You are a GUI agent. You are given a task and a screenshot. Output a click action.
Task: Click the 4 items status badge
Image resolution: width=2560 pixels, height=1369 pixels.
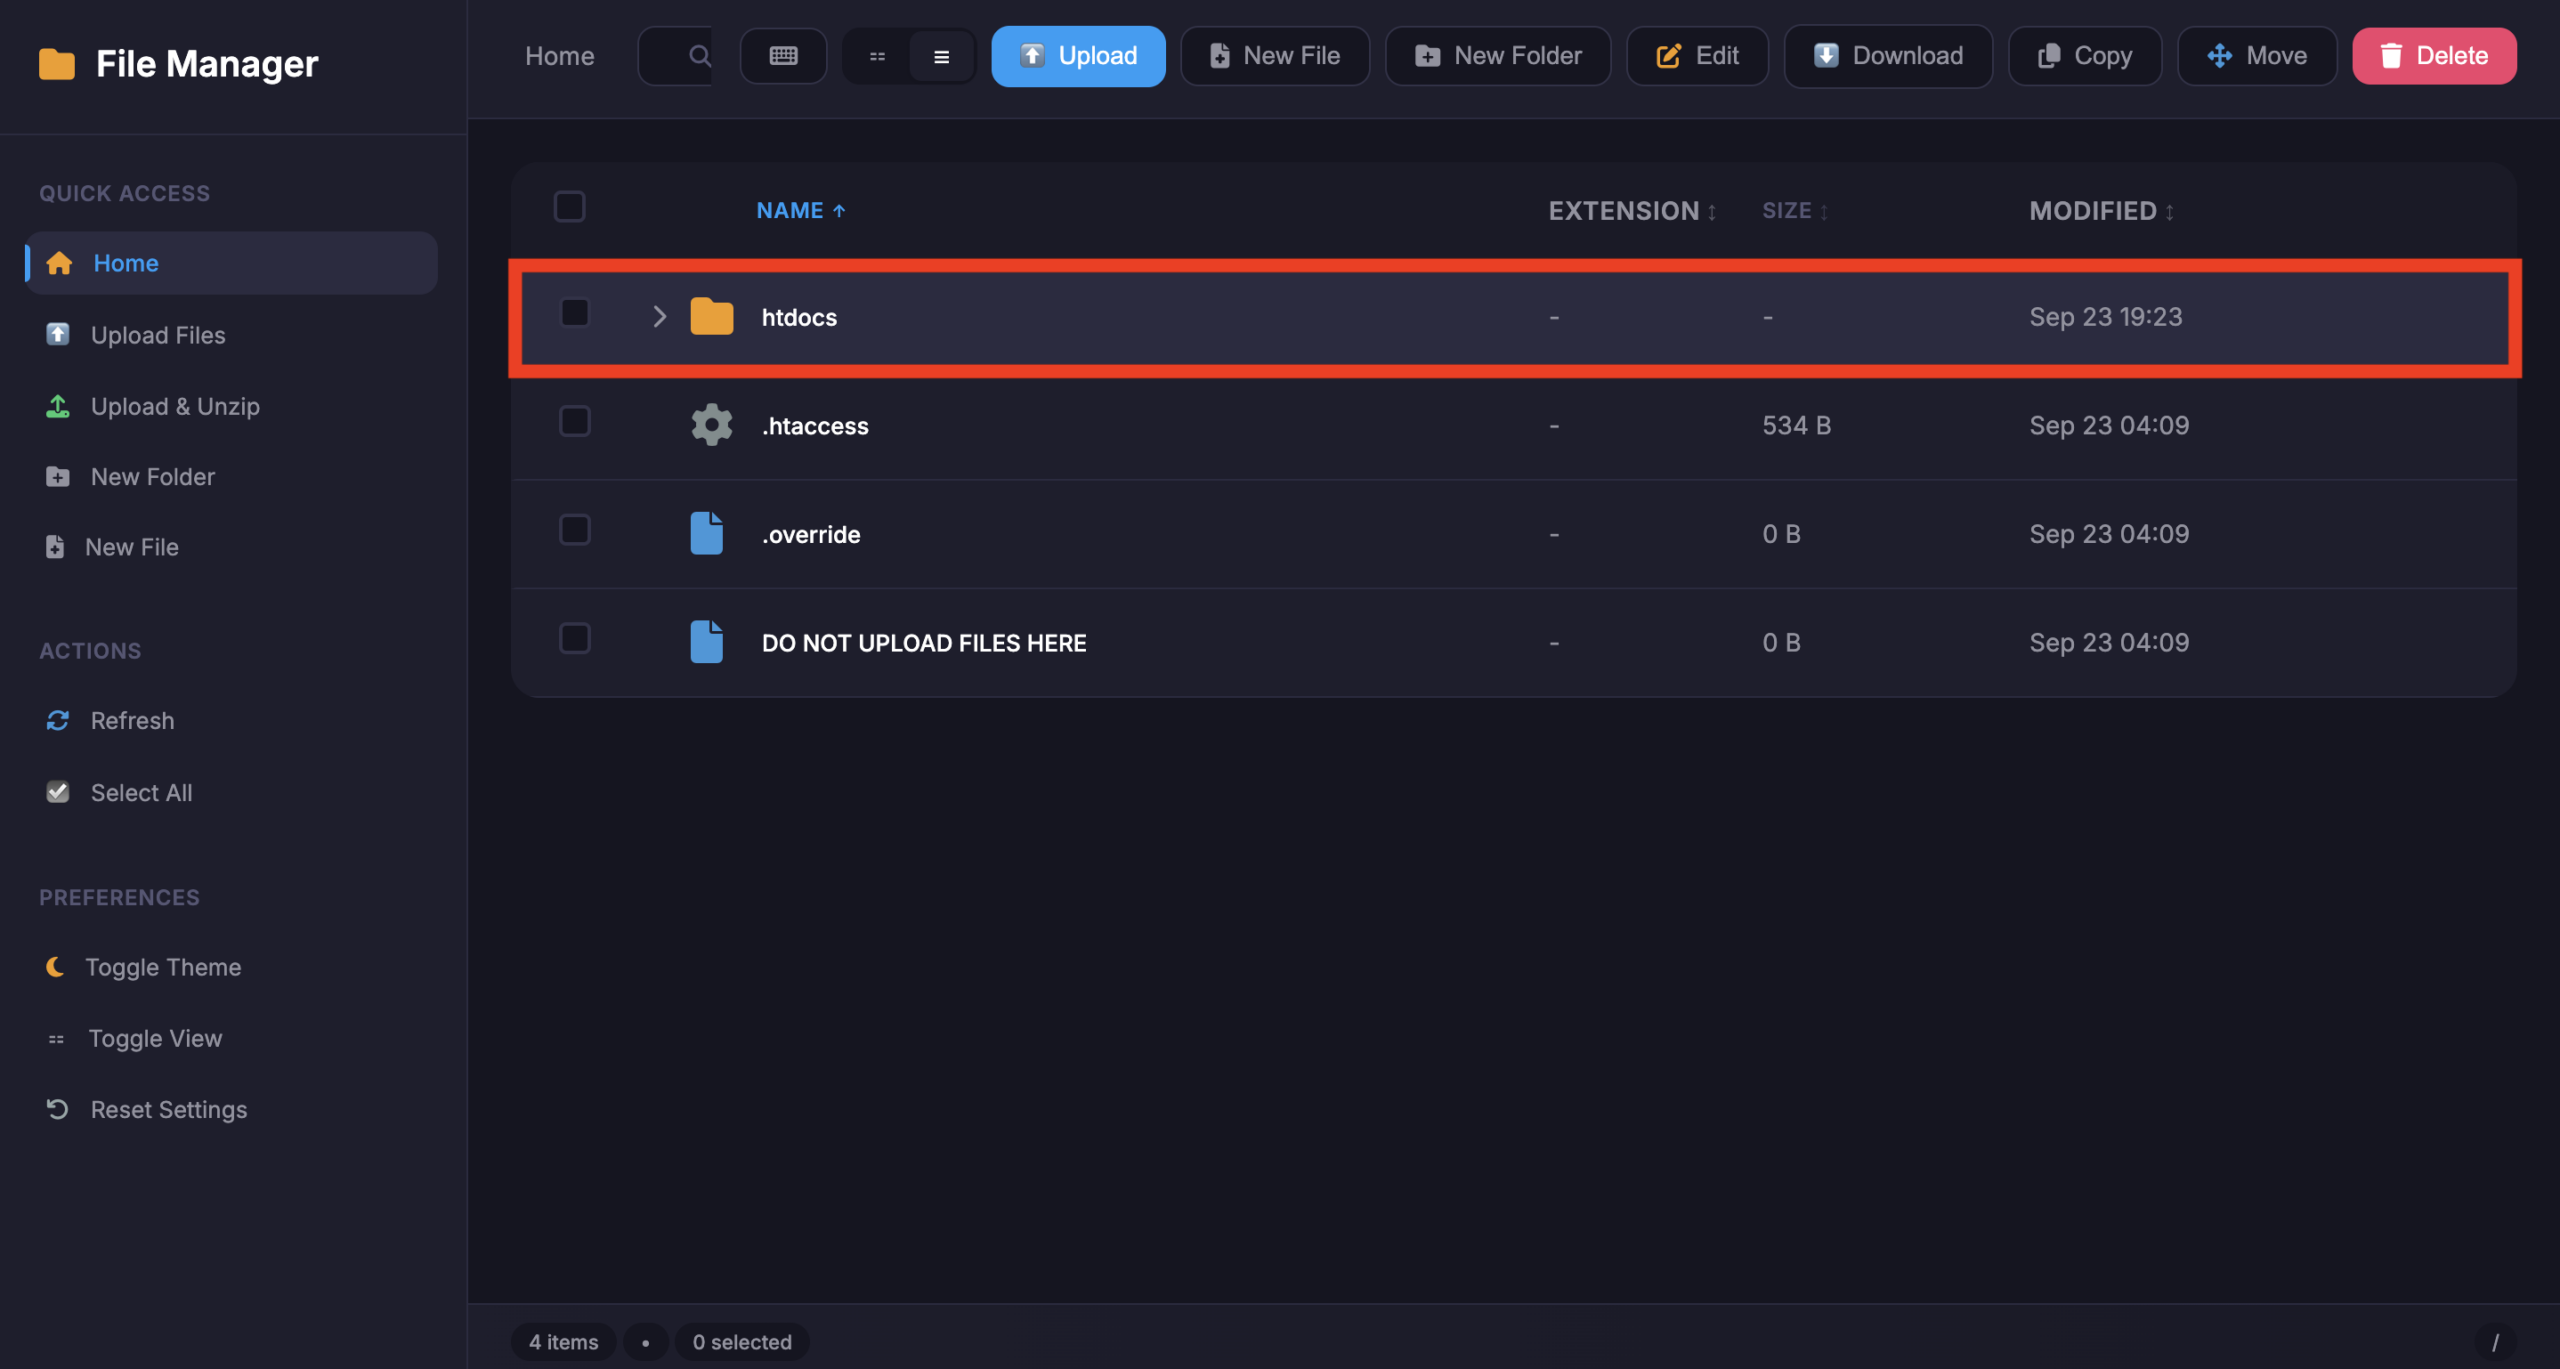[563, 1342]
